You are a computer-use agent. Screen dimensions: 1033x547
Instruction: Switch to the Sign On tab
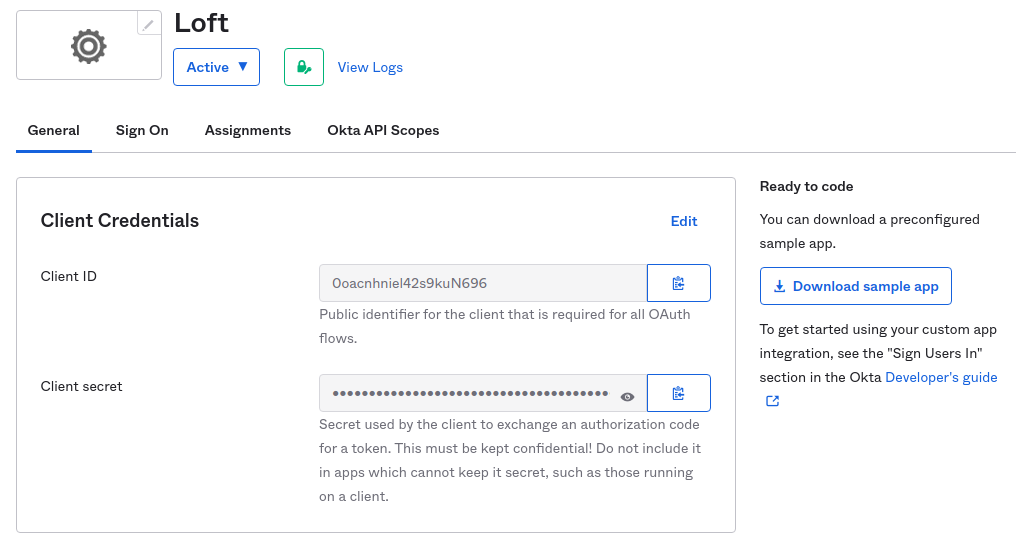pyautogui.click(x=142, y=130)
